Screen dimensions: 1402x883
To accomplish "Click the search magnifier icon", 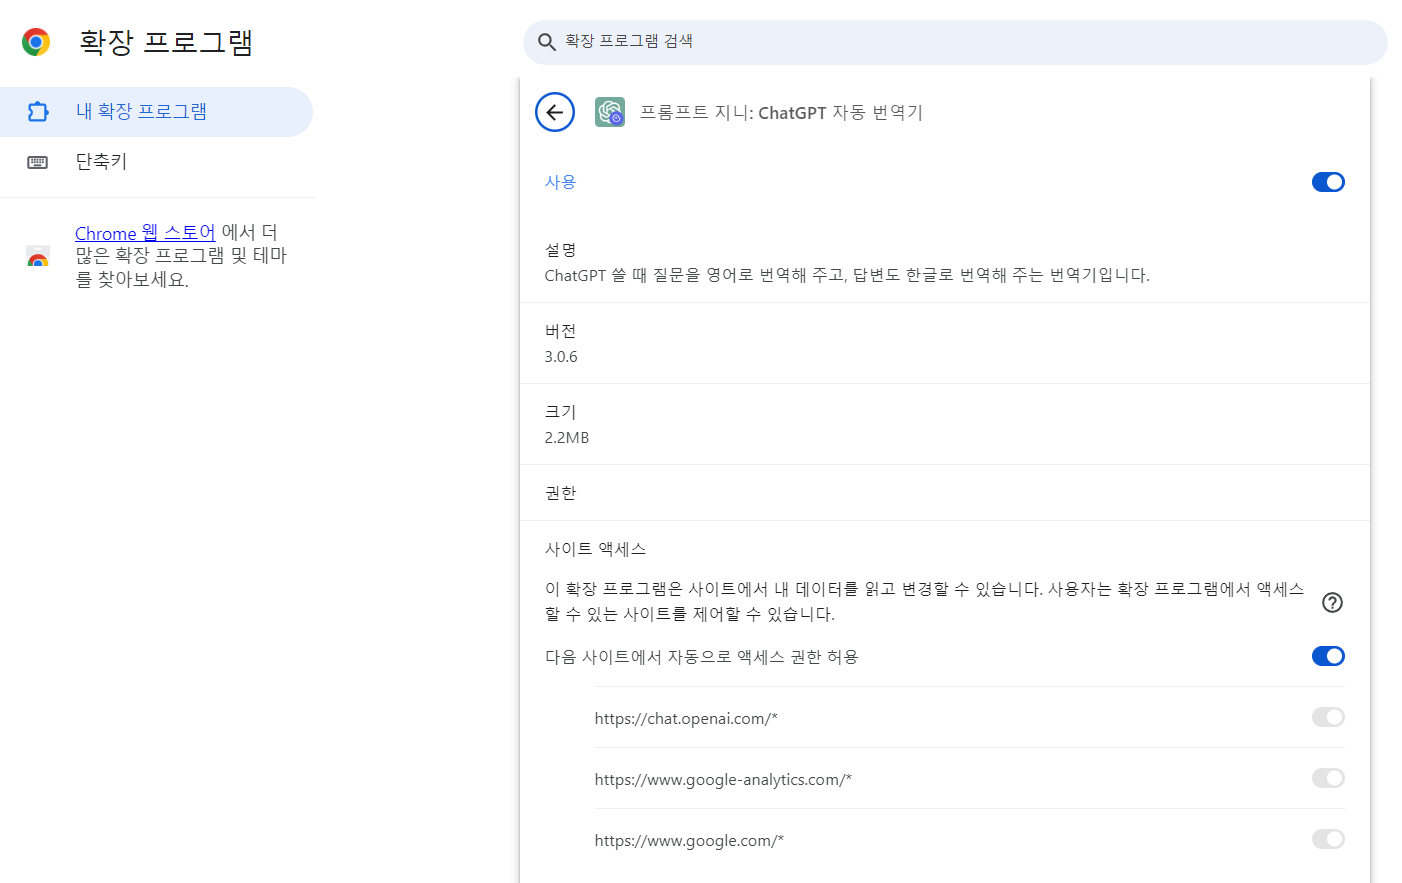I will 546,42.
